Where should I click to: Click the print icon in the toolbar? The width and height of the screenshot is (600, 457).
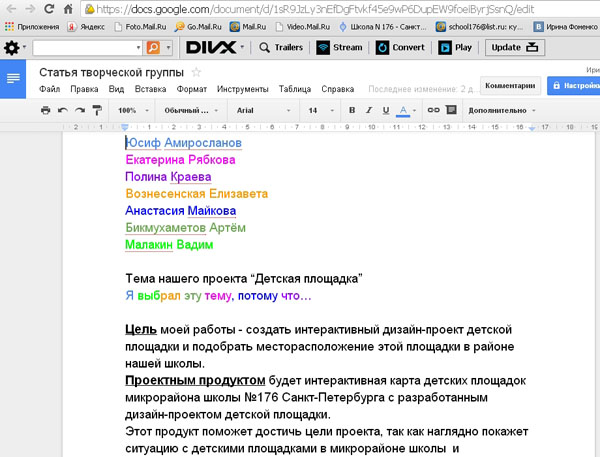tap(45, 110)
